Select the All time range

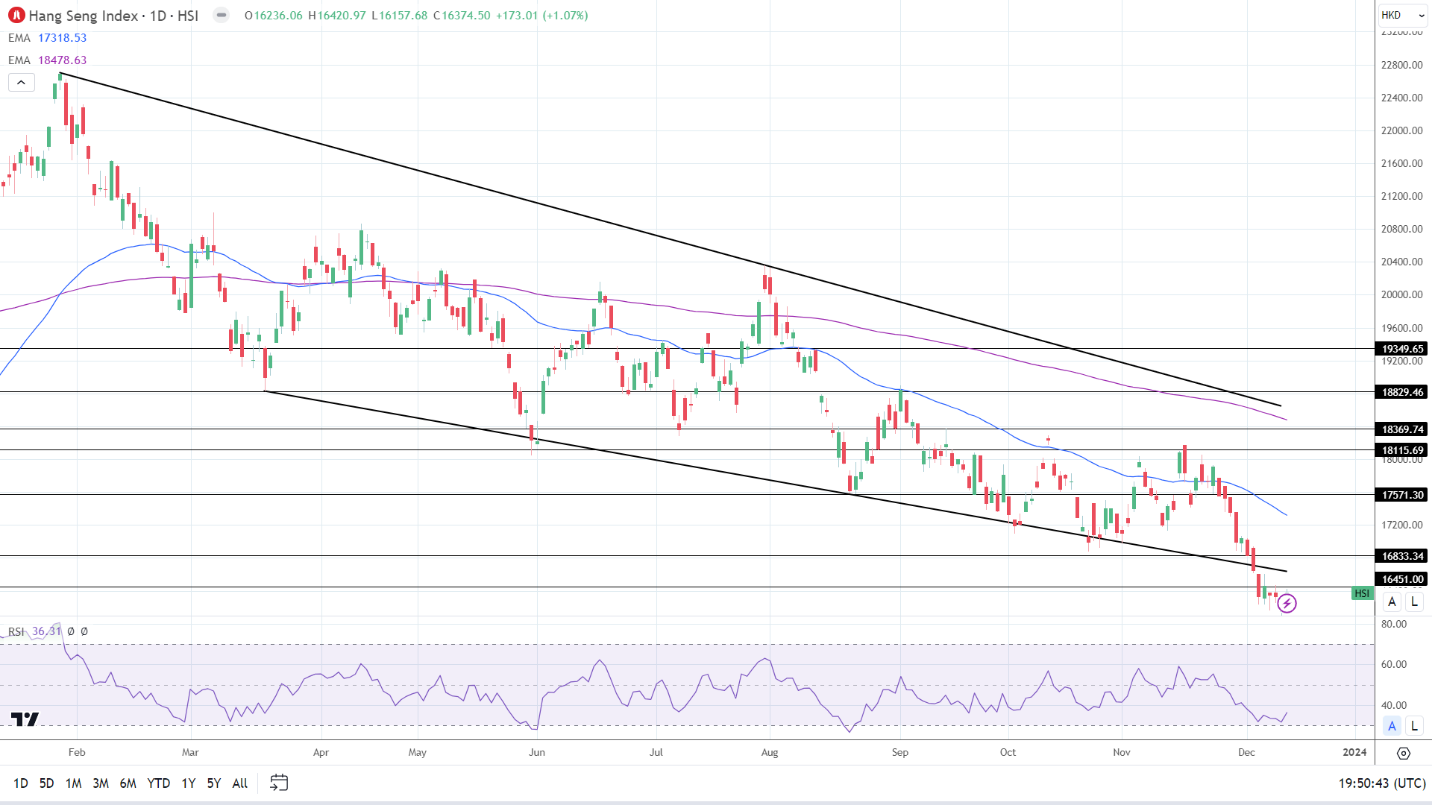pos(240,783)
